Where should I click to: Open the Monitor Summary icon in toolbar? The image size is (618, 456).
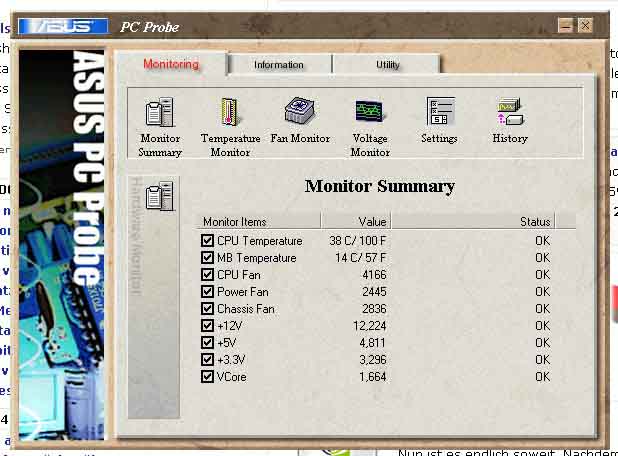coord(160,112)
